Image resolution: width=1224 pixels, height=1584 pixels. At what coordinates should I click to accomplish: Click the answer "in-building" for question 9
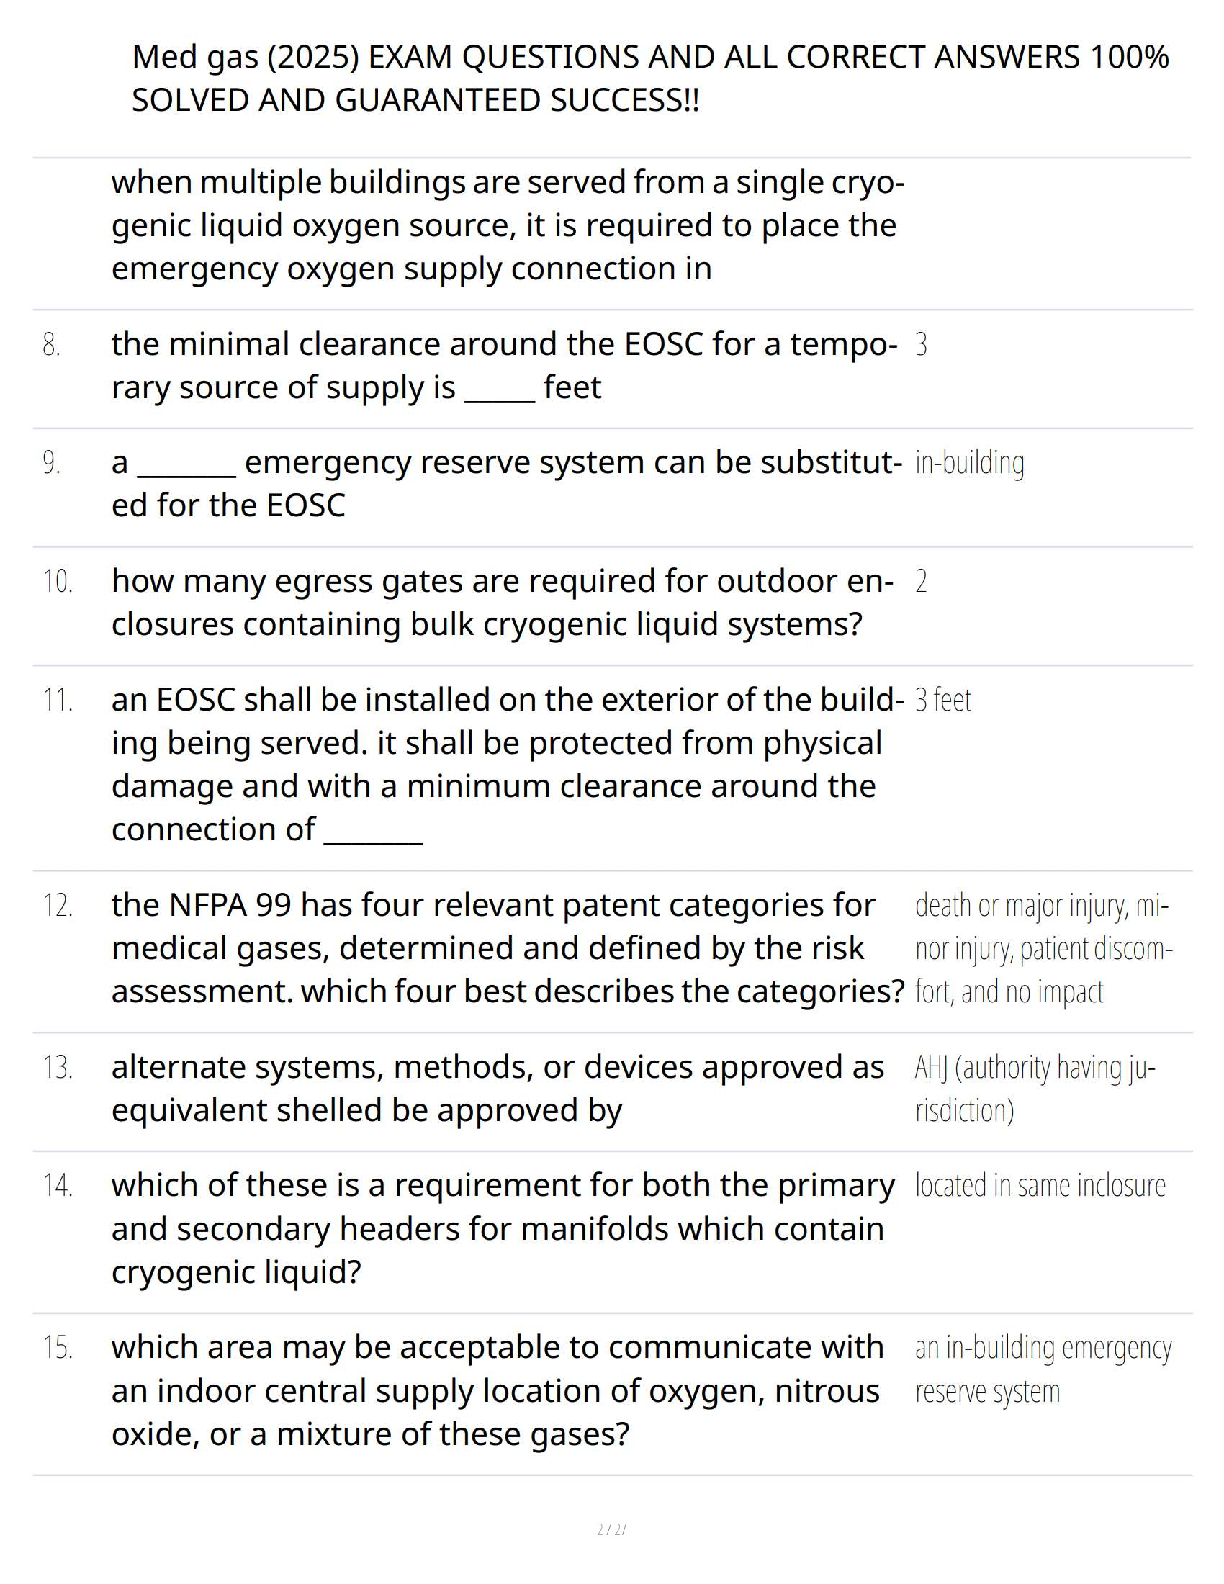969,463
